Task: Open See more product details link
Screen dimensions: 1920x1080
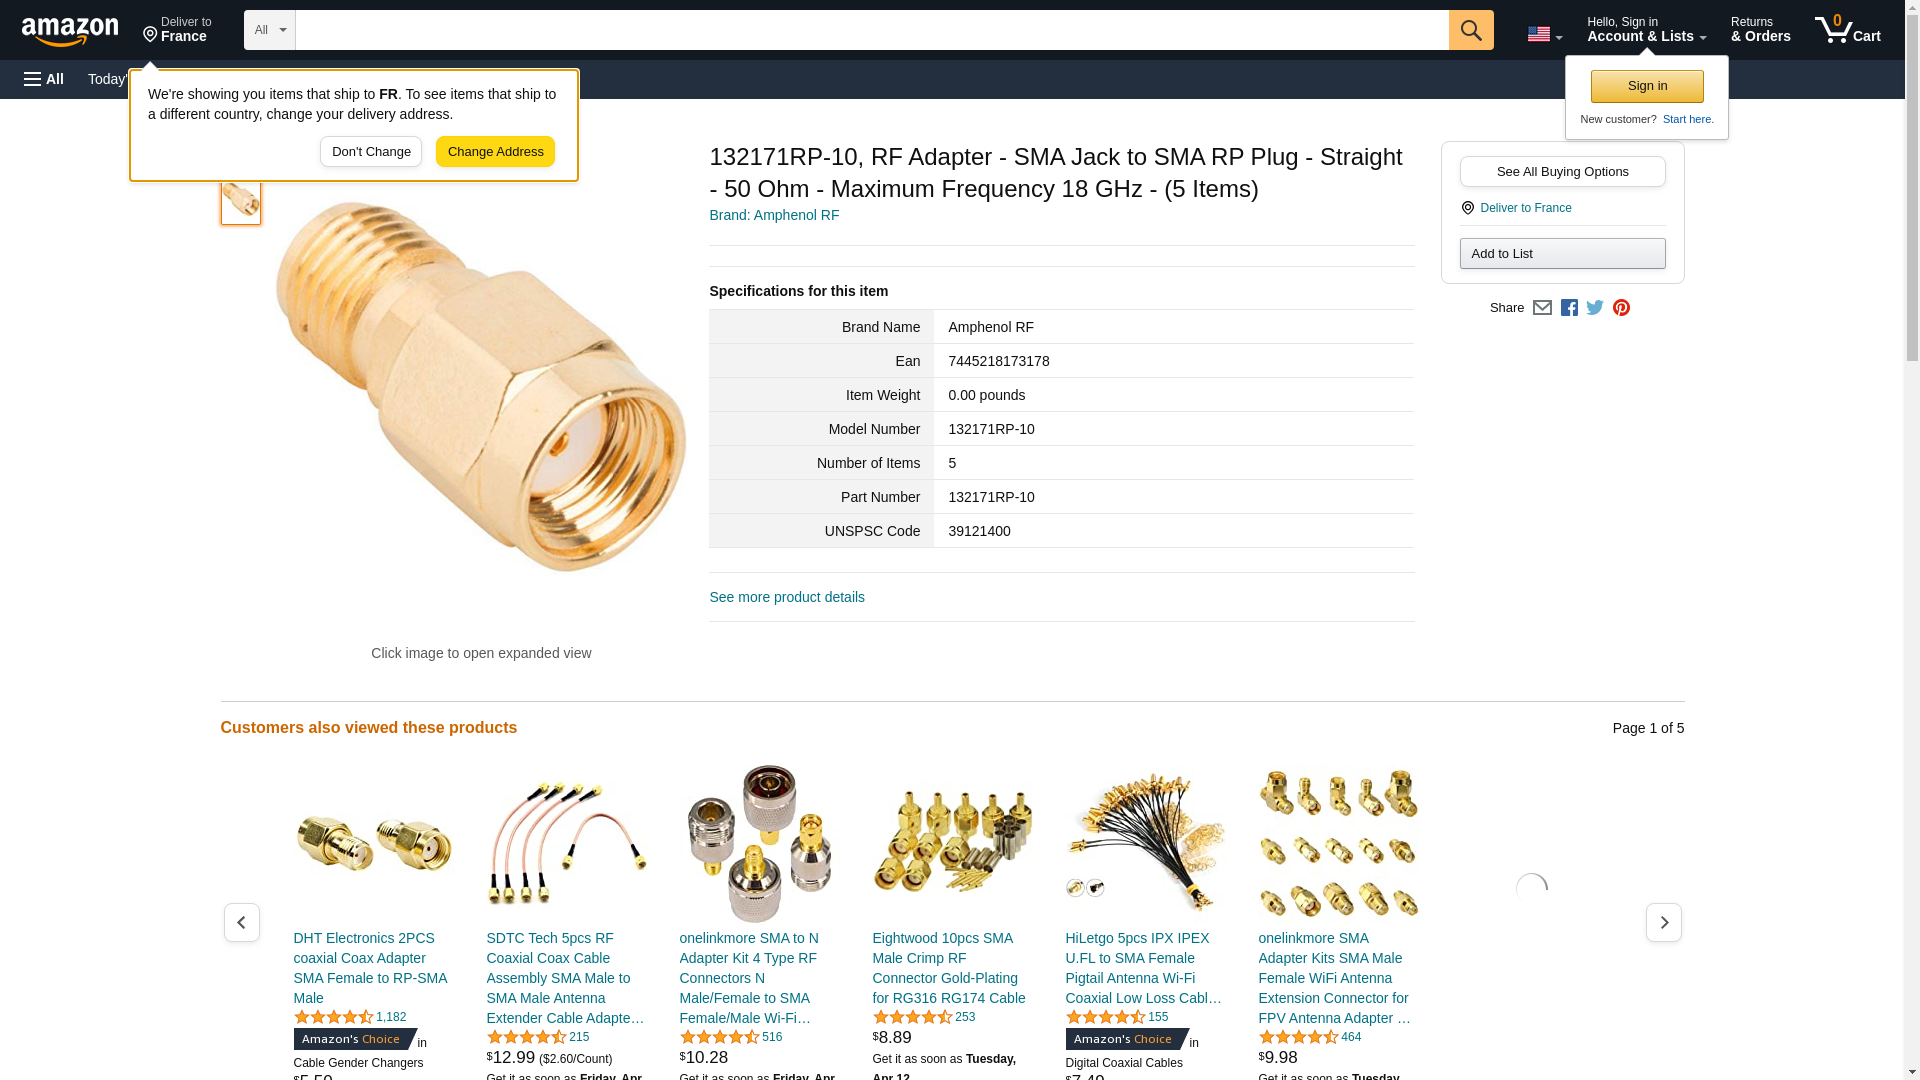Action: click(787, 597)
